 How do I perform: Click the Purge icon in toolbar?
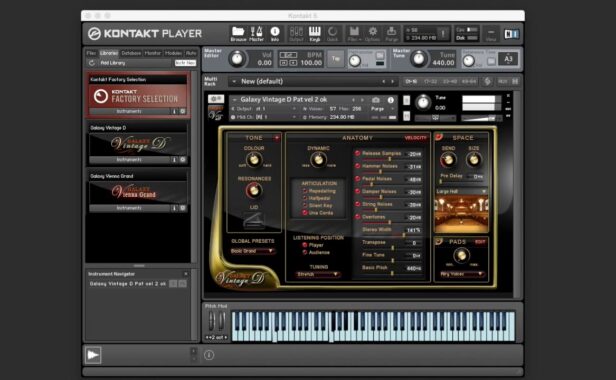point(391,32)
